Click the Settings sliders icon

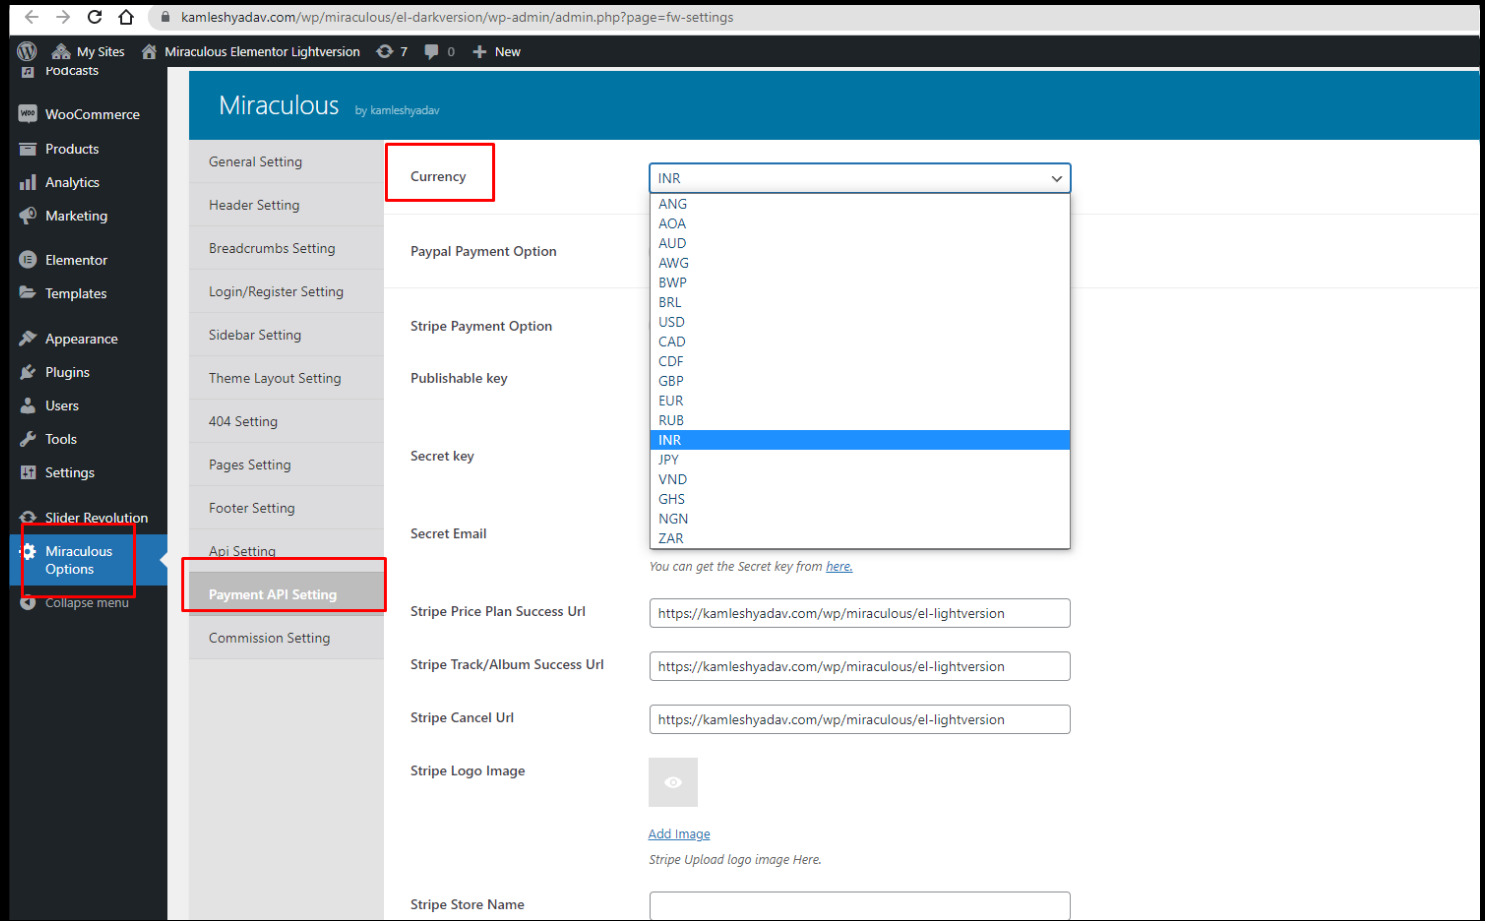[x=28, y=472]
